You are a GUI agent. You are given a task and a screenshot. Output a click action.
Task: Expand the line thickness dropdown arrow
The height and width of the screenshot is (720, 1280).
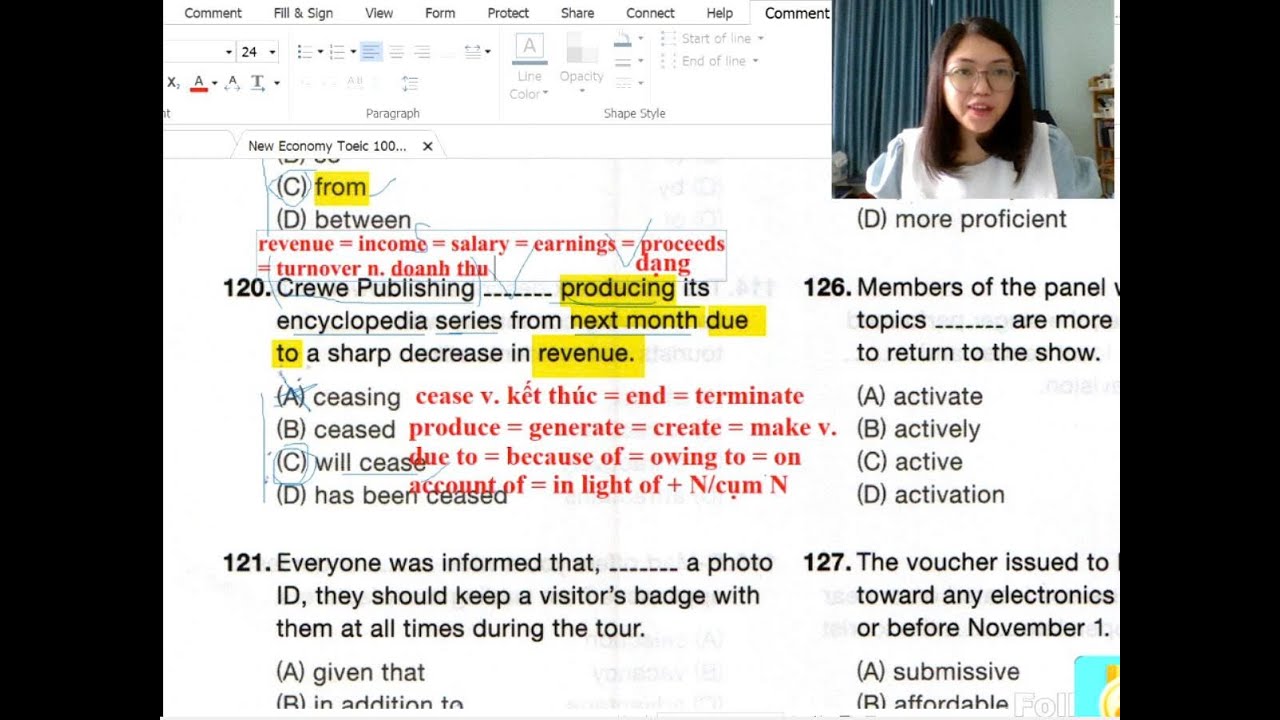click(640, 61)
